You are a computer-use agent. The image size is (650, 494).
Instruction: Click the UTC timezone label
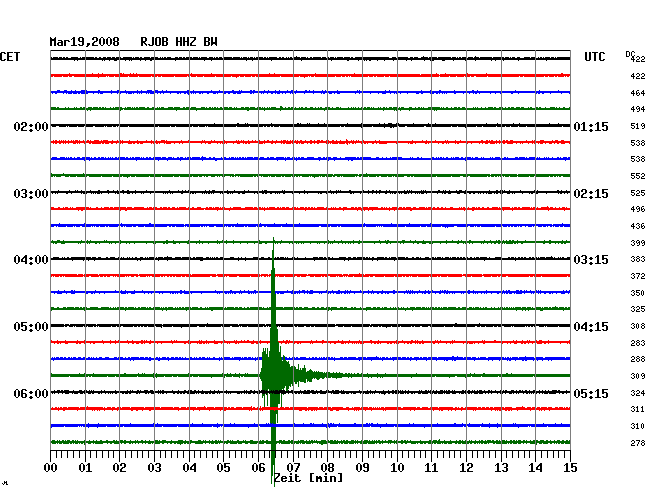594,57
